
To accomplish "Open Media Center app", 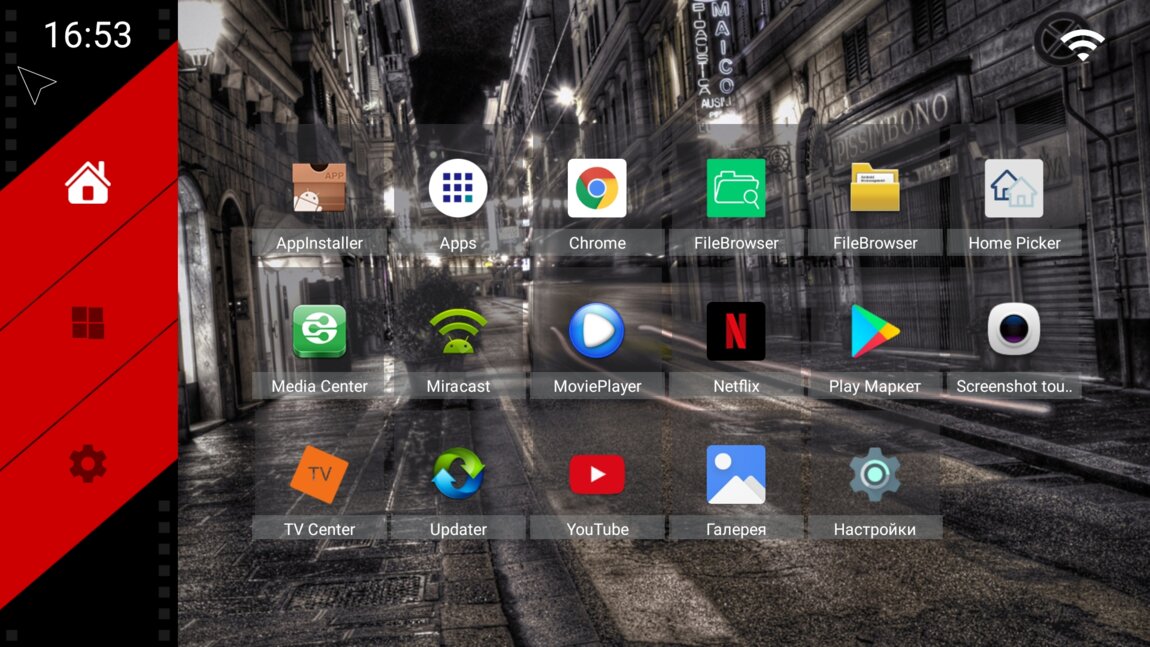I will coord(319,332).
